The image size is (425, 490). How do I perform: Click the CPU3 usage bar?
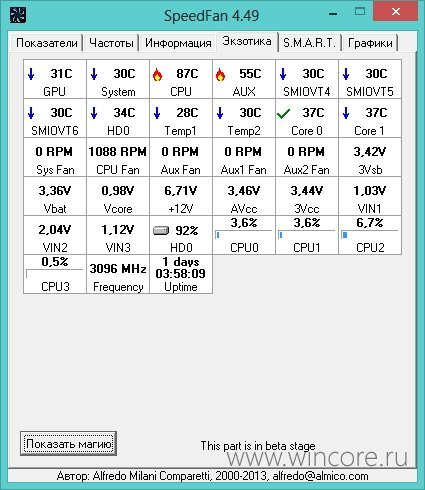tap(54, 274)
